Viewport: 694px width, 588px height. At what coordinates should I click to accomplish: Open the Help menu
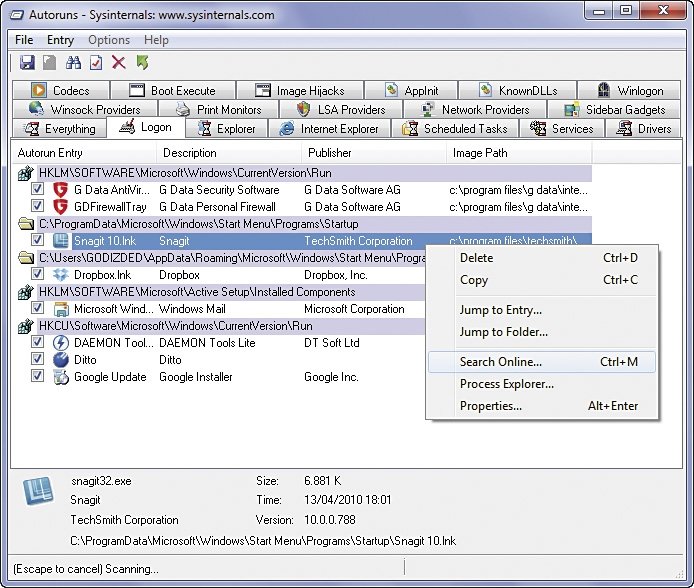point(156,40)
